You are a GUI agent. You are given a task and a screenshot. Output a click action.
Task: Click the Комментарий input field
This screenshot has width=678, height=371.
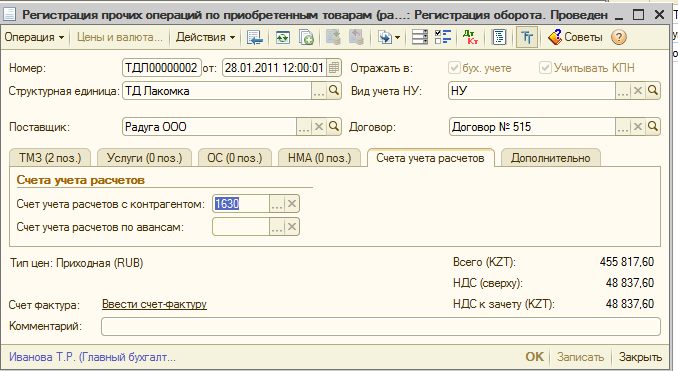[381, 326]
